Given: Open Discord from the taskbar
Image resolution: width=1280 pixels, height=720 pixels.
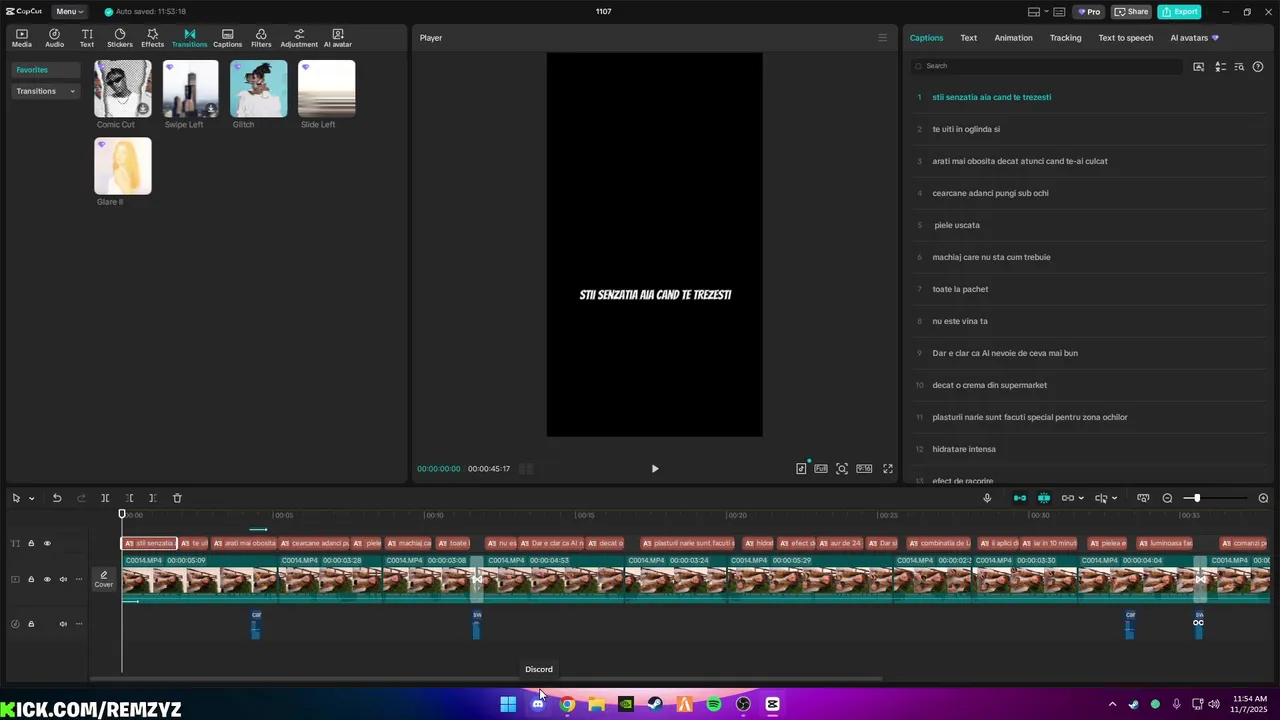Looking at the screenshot, I should [538, 704].
